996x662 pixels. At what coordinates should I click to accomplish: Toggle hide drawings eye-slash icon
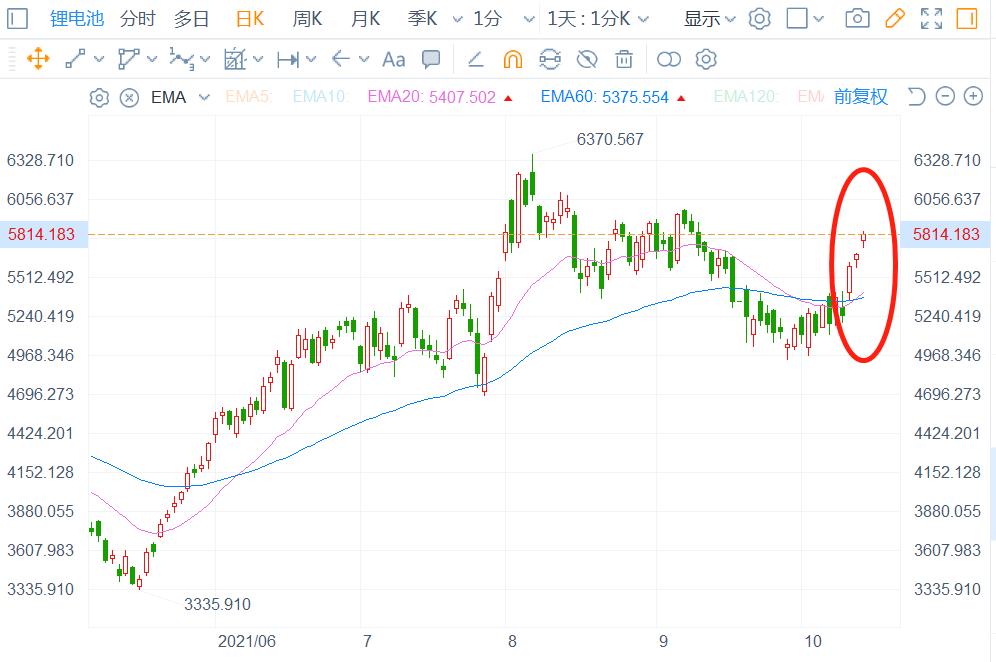click(x=587, y=59)
